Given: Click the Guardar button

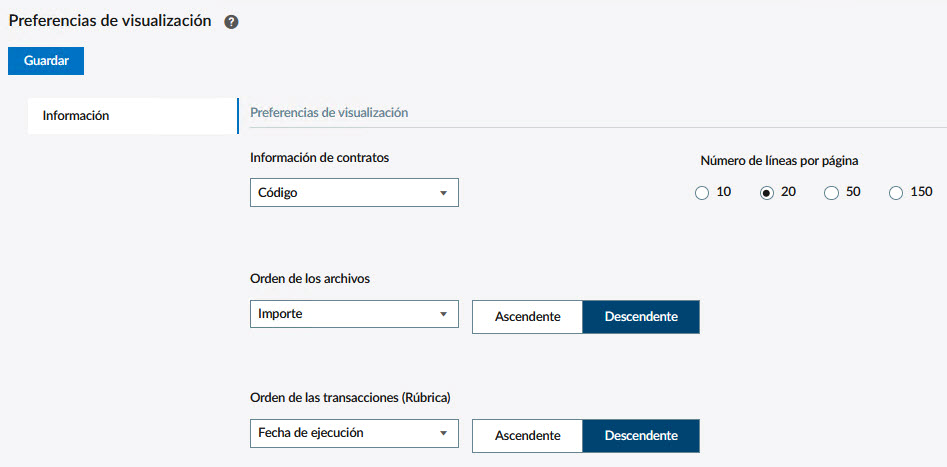Looking at the screenshot, I should [46, 61].
